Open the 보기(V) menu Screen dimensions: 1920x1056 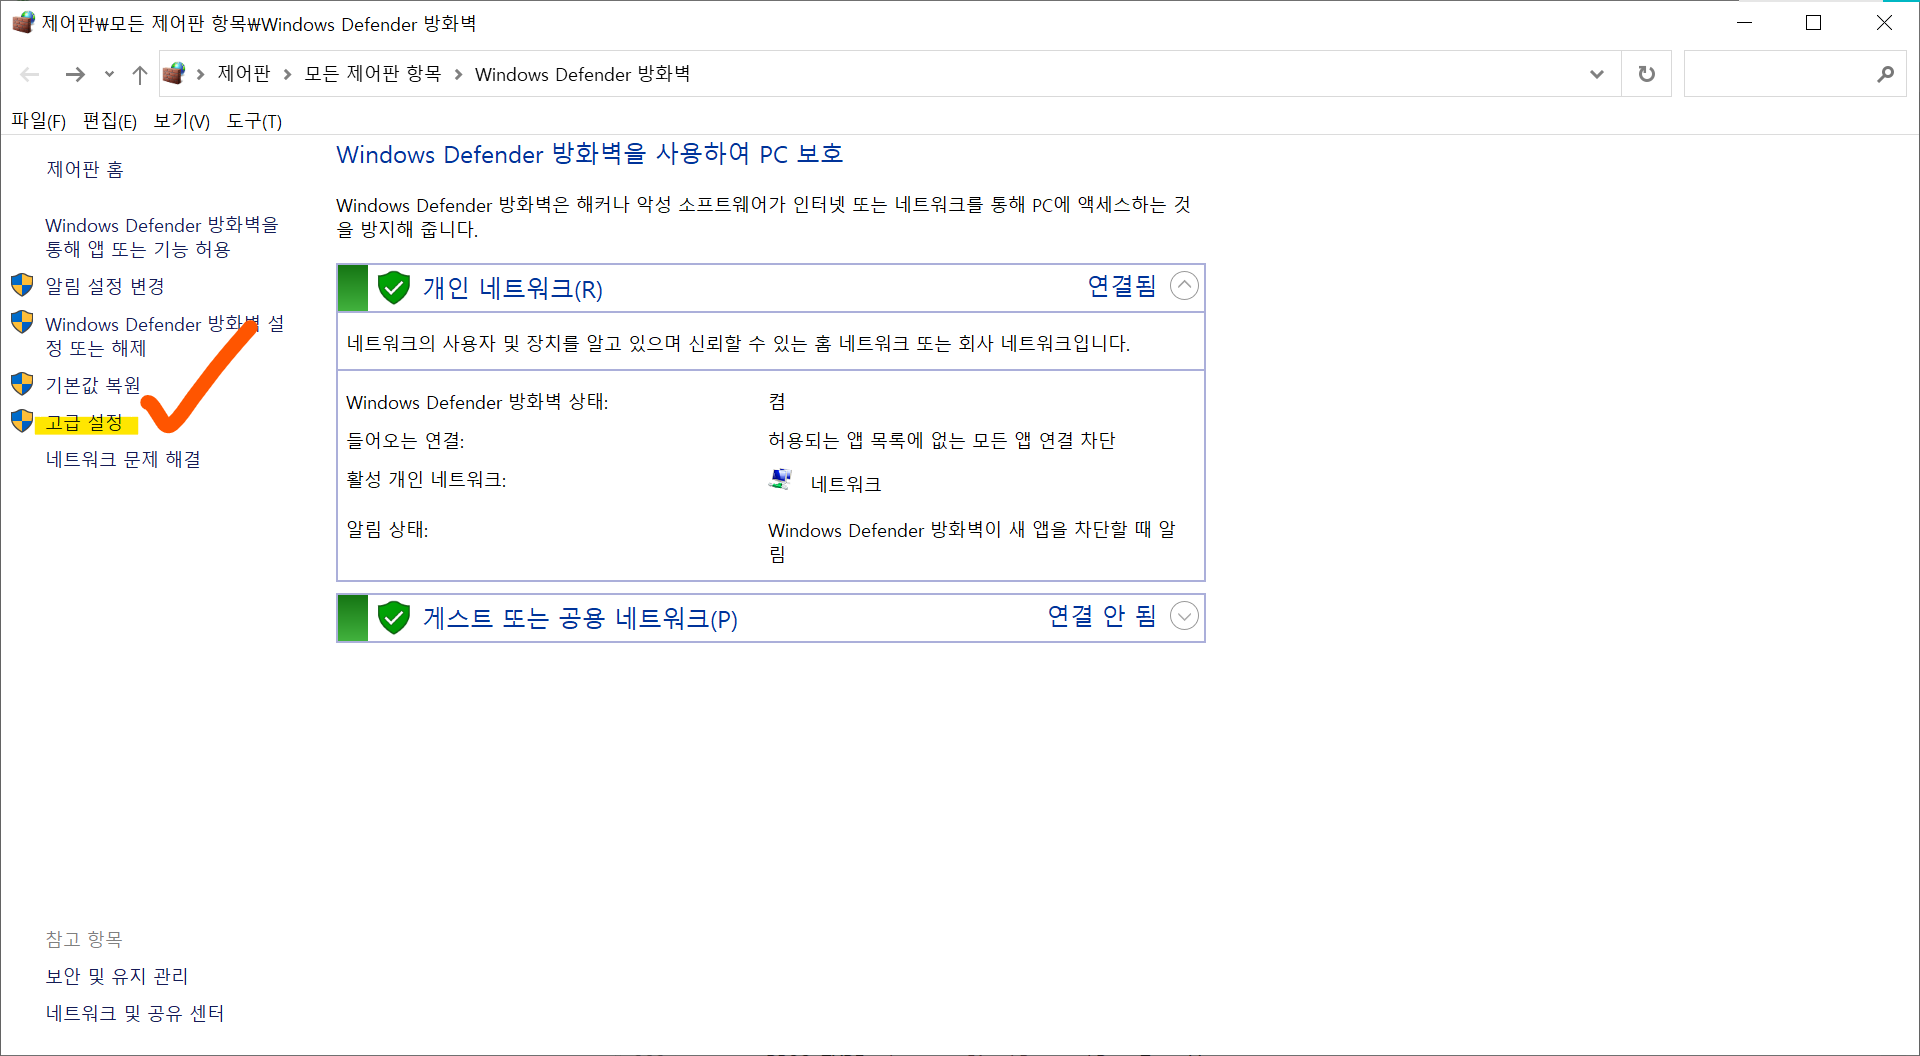pyautogui.click(x=181, y=121)
